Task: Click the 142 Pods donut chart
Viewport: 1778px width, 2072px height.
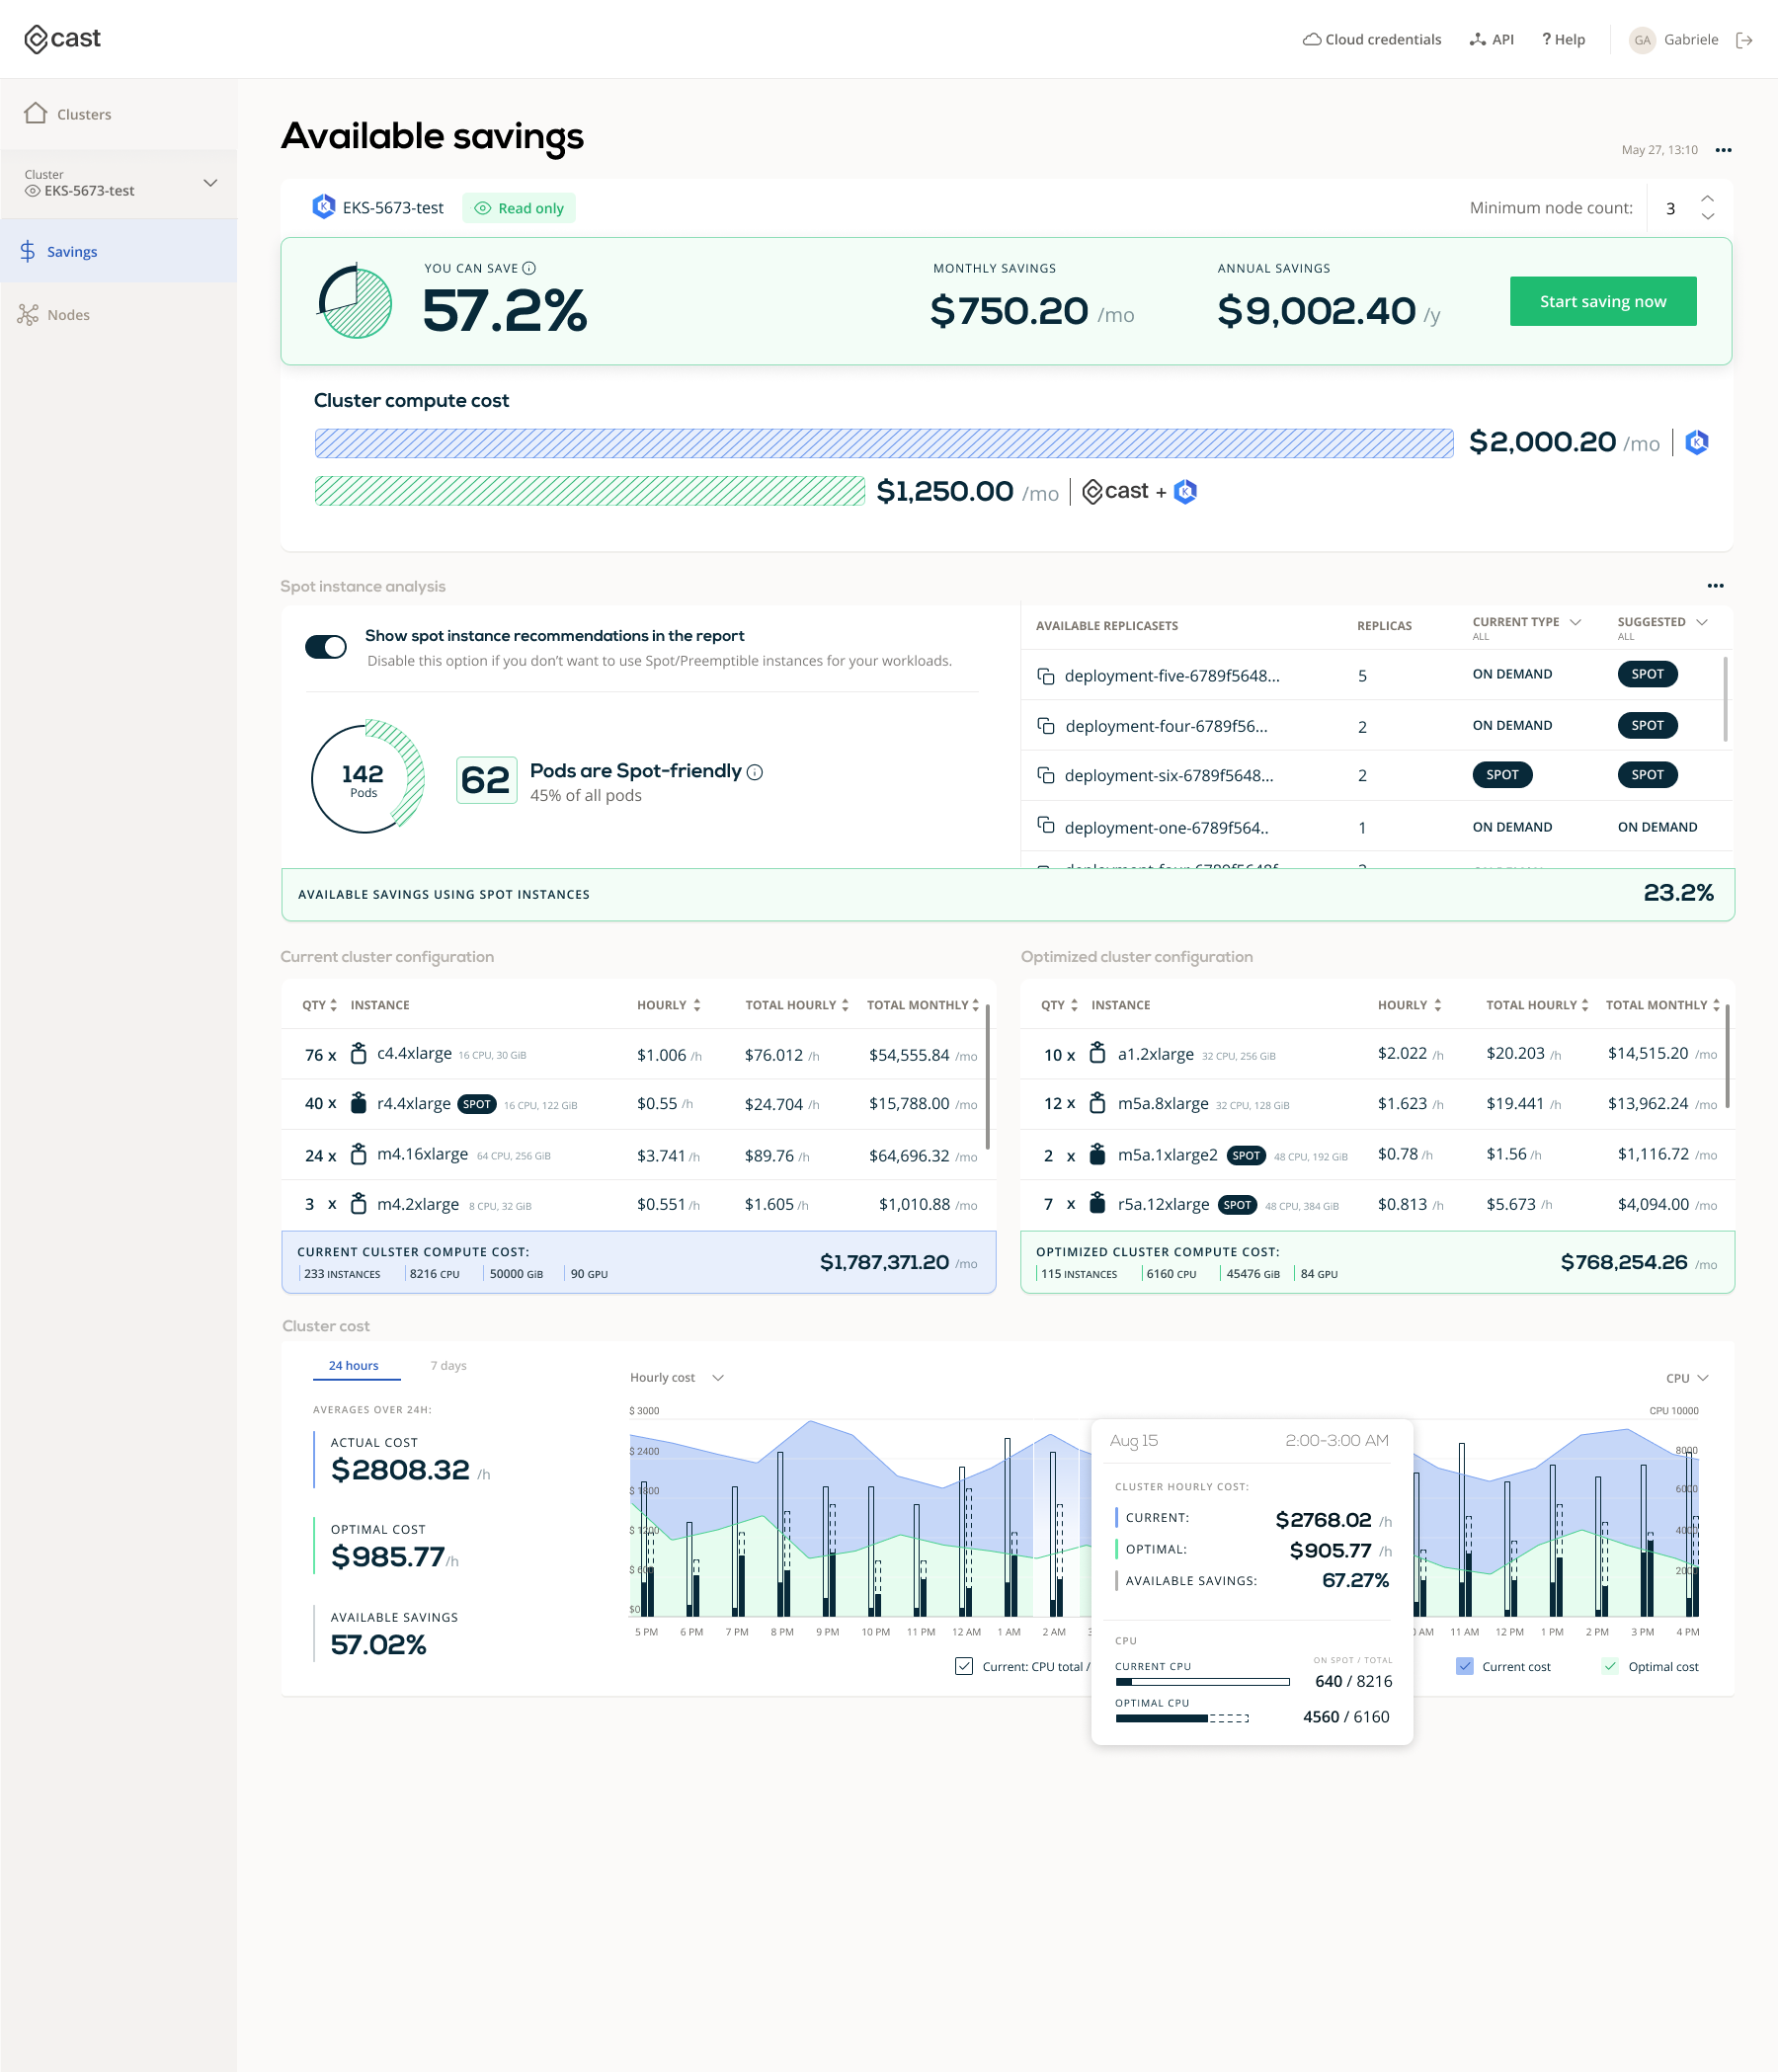Action: (x=367, y=778)
